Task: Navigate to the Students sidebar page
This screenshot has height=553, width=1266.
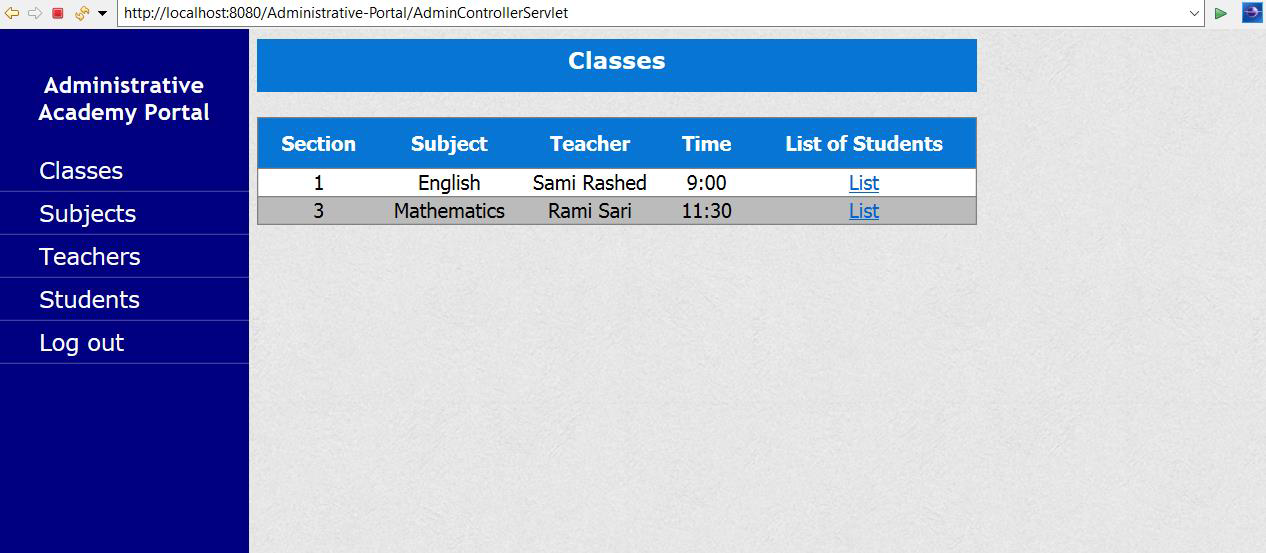Action: tap(89, 300)
